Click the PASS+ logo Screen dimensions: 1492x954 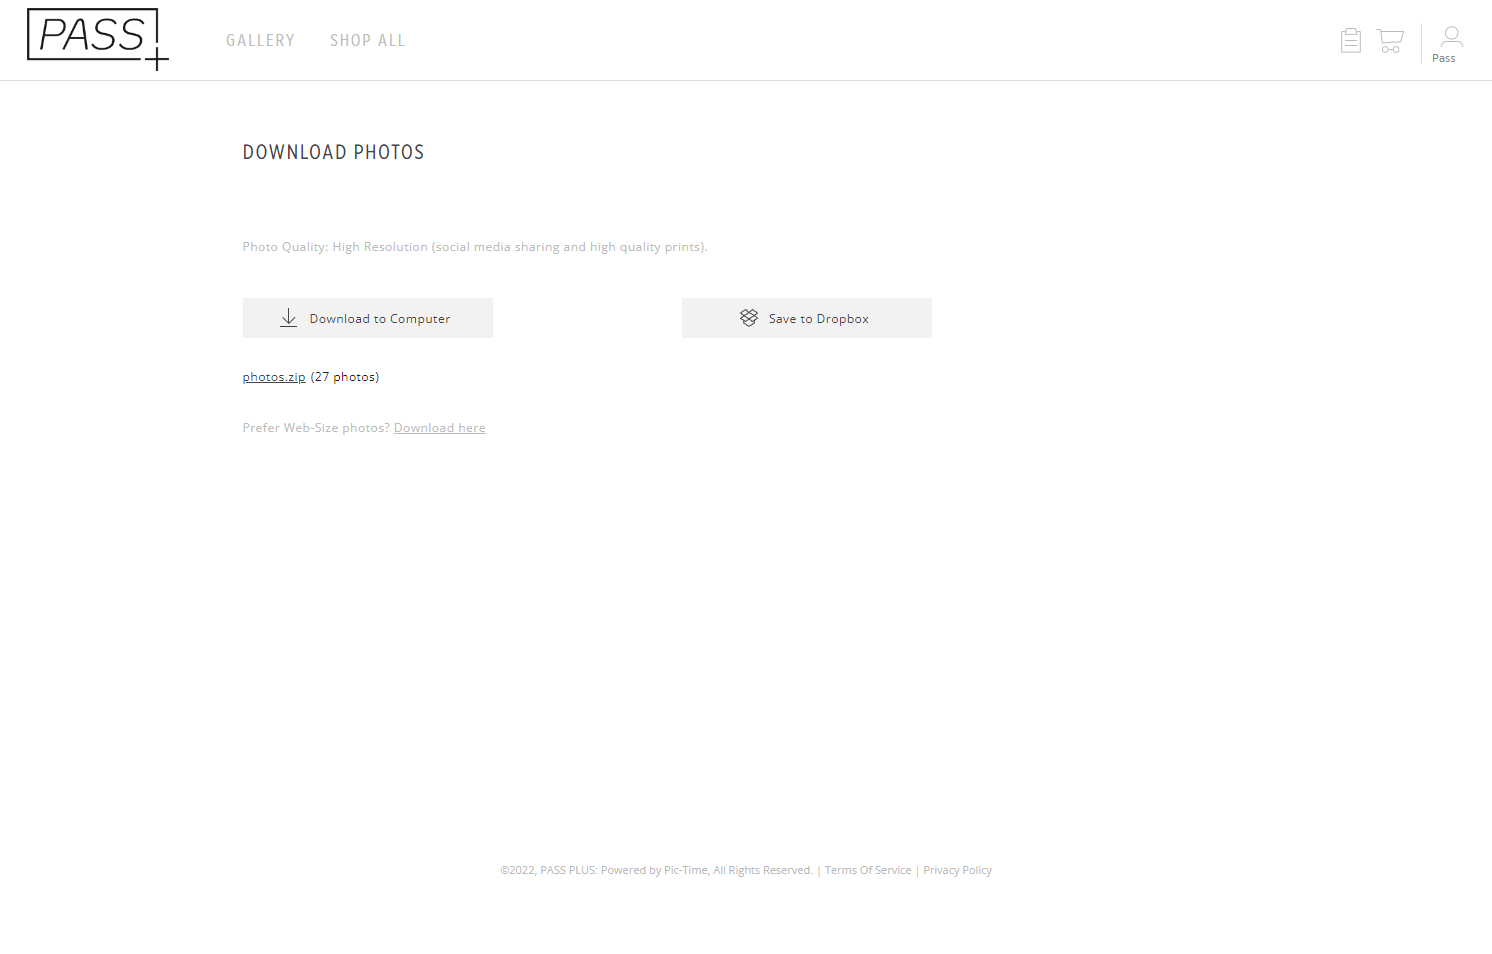(98, 39)
